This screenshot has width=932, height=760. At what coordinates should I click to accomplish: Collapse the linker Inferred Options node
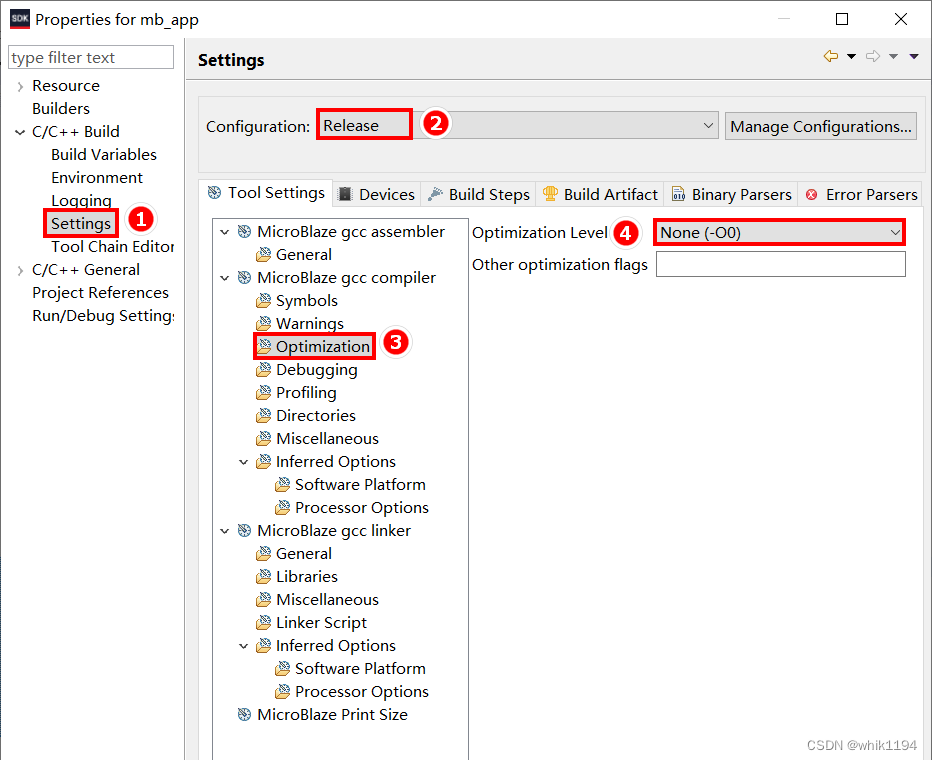click(244, 645)
